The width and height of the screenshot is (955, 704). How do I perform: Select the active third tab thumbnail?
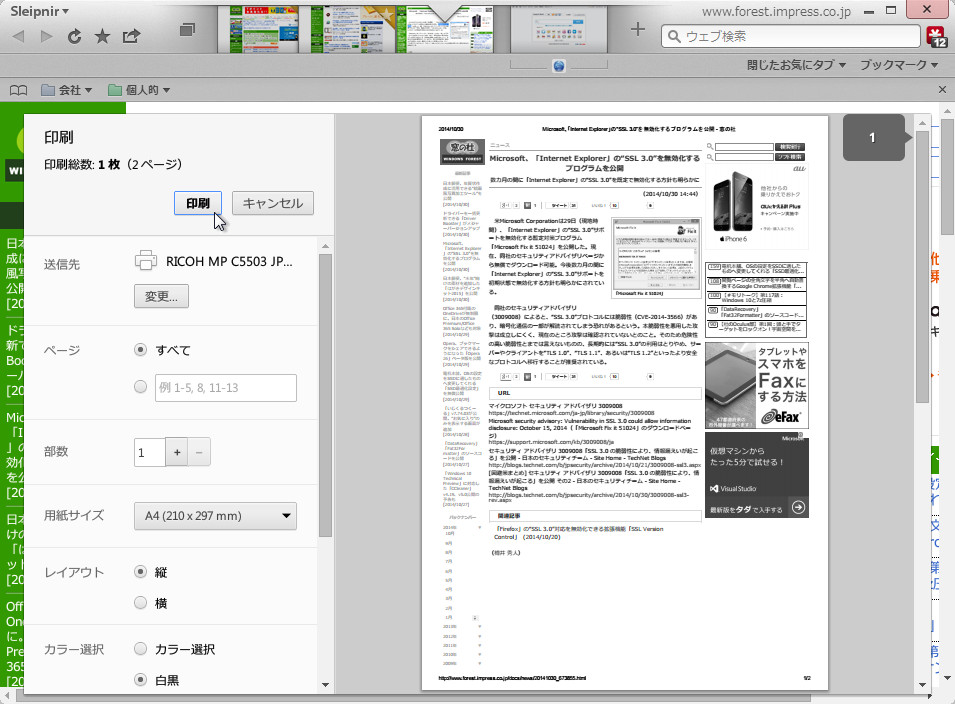point(445,30)
